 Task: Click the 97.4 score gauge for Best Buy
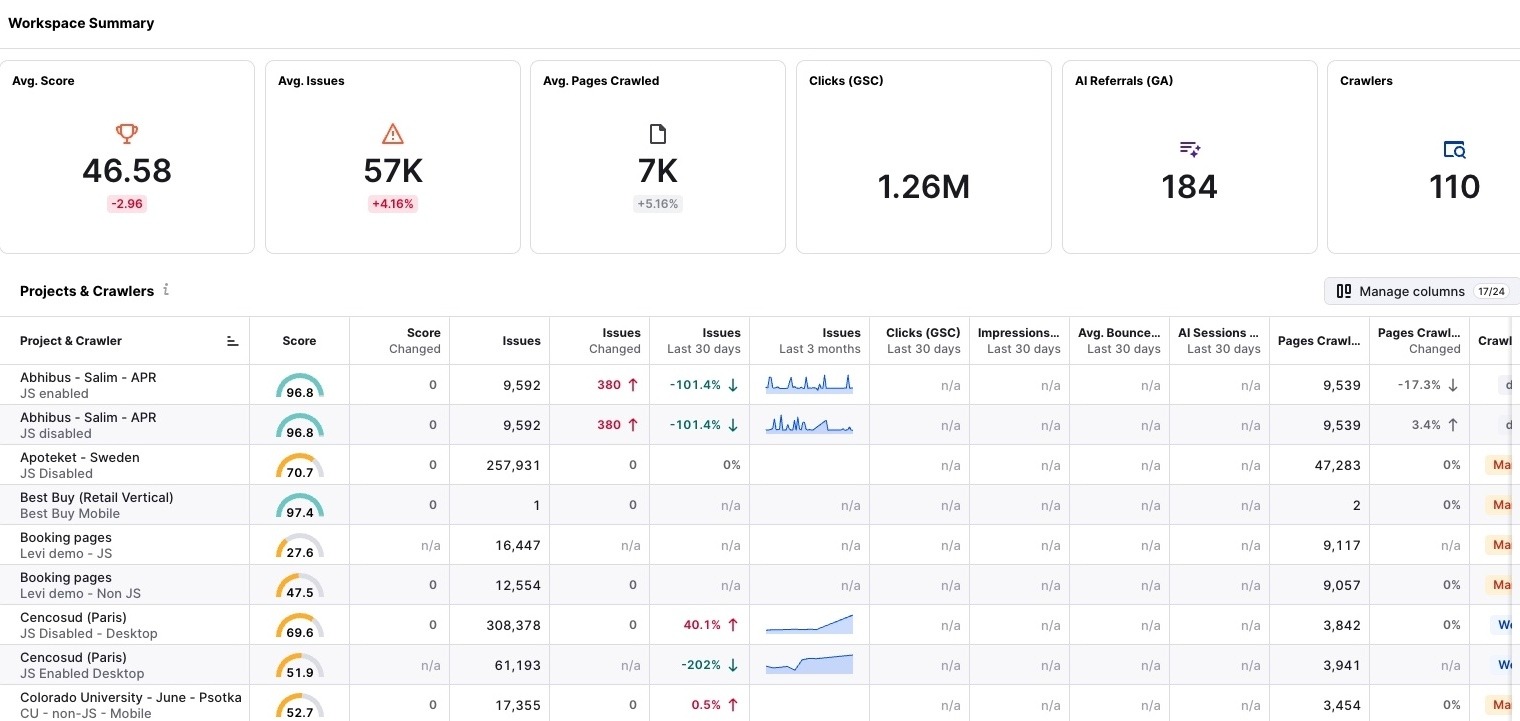coord(300,505)
